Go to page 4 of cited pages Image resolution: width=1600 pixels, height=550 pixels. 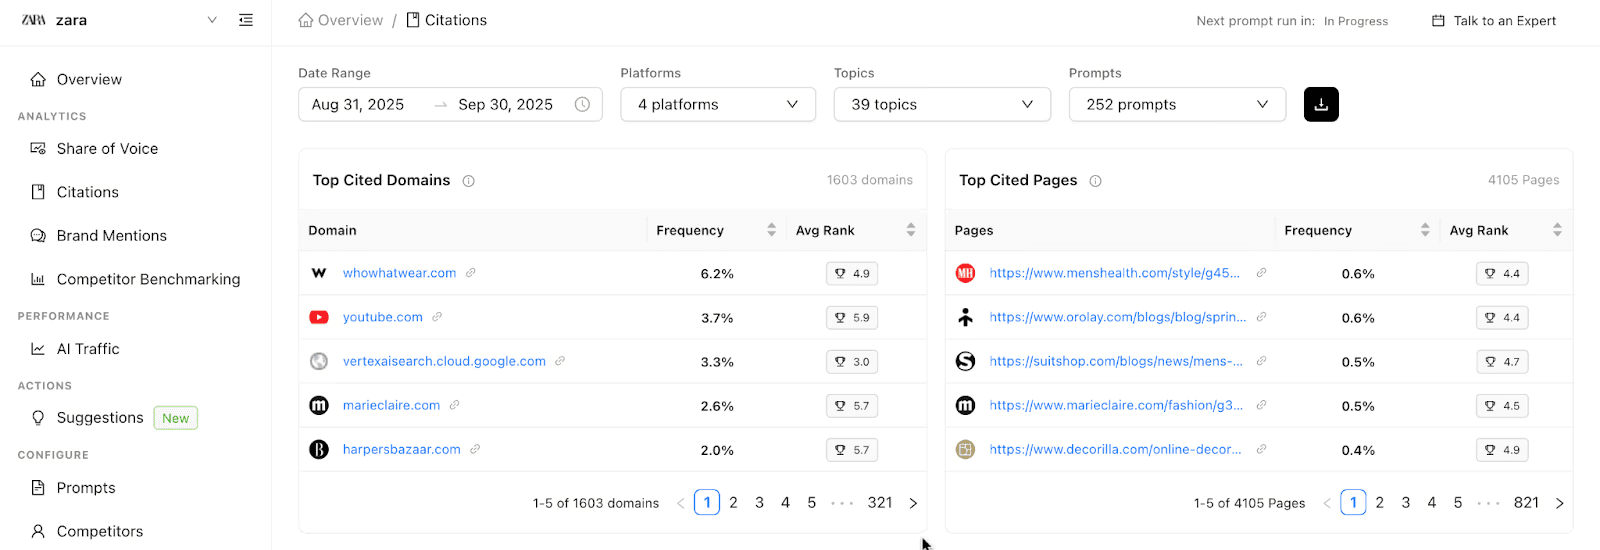[1431, 502]
